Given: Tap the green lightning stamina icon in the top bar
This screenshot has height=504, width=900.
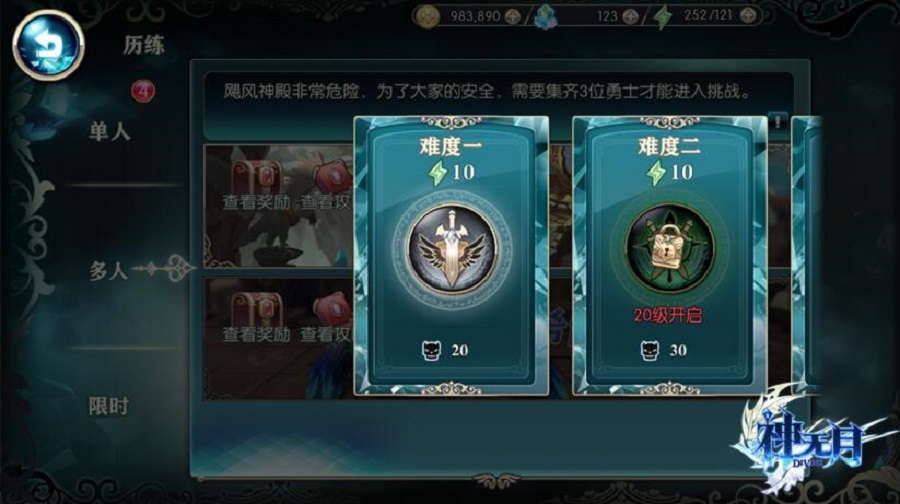Looking at the screenshot, I should point(664,17).
